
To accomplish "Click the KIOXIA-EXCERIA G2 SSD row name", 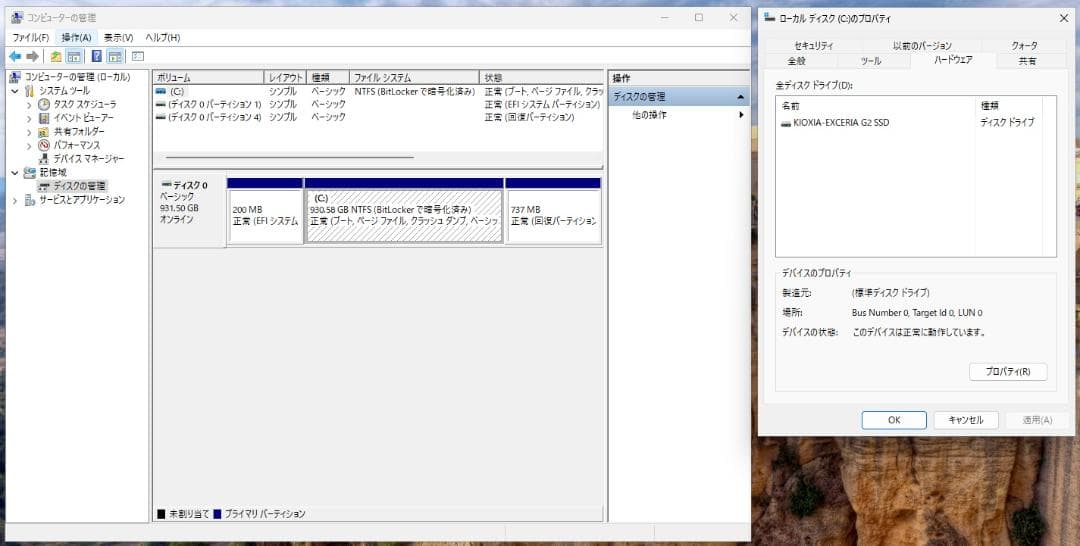I will (840, 123).
